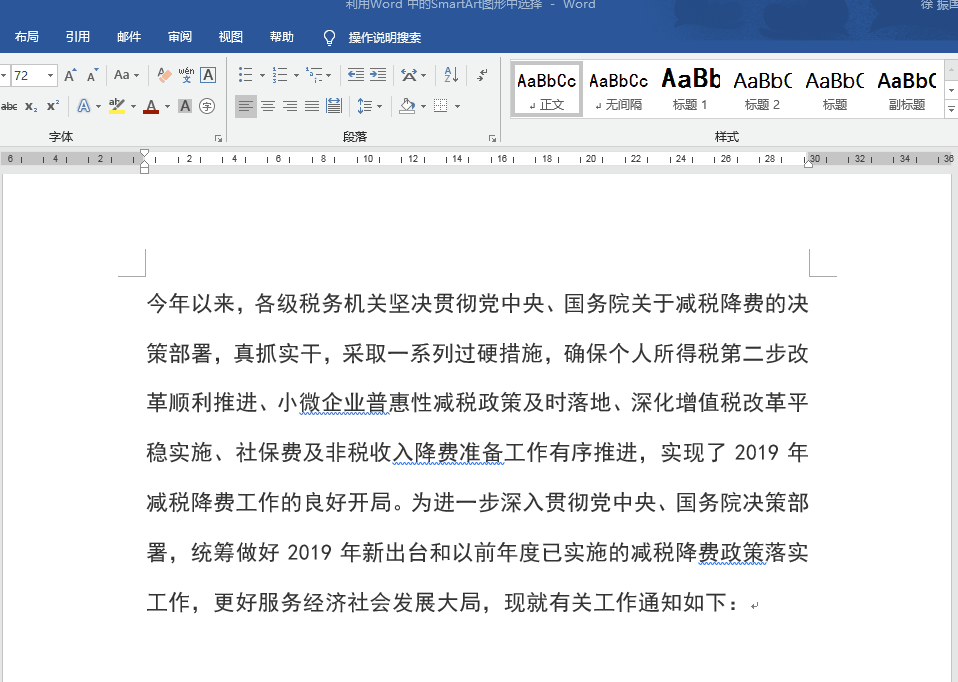The height and width of the screenshot is (682, 958).
Task: Open the 邮件 (Mailings) tab
Action: click(x=129, y=37)
